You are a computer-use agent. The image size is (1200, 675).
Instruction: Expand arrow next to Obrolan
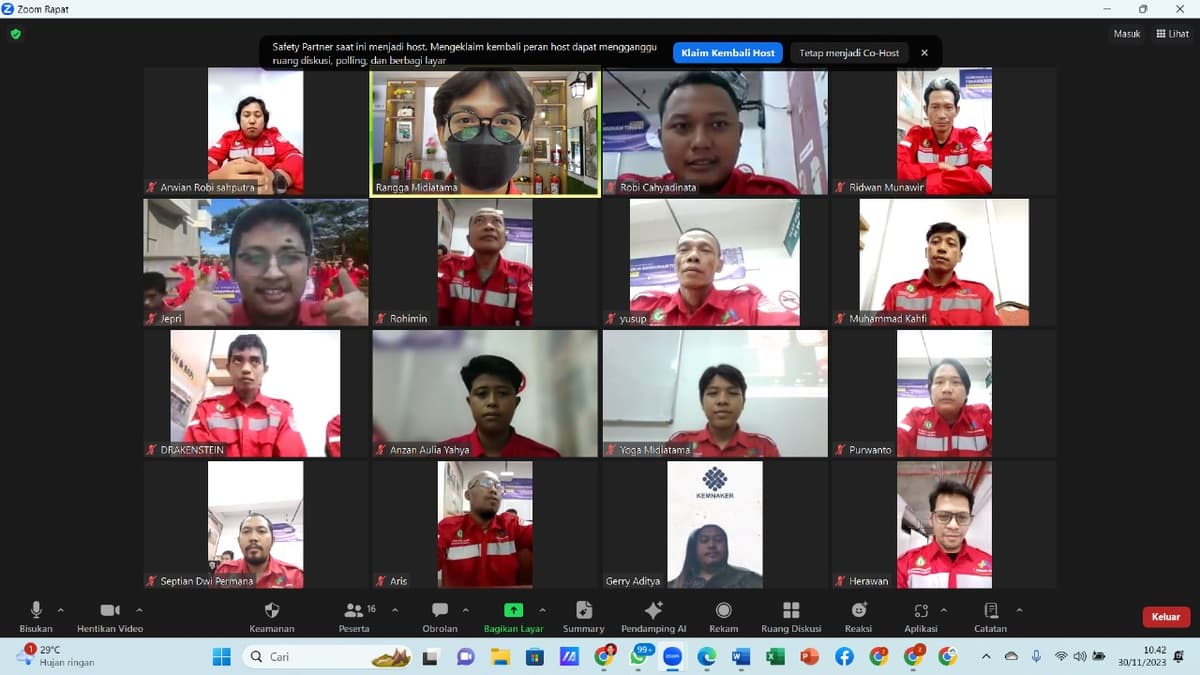[x=465, y=610]
